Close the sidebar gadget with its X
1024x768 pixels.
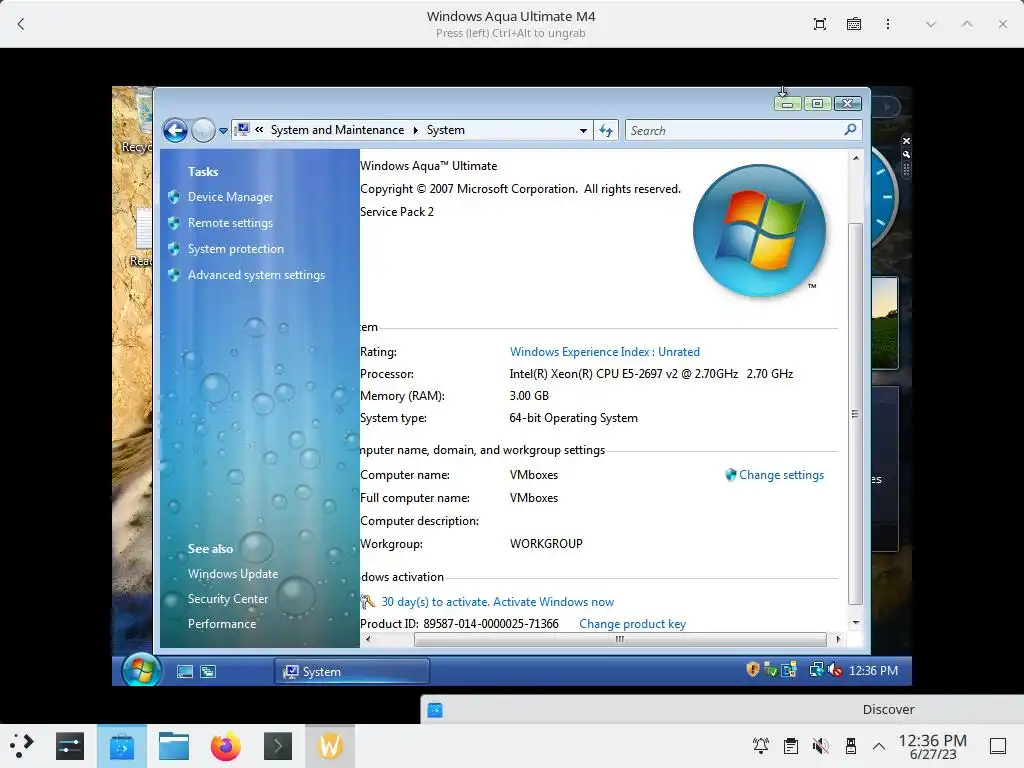coord(906,141)
